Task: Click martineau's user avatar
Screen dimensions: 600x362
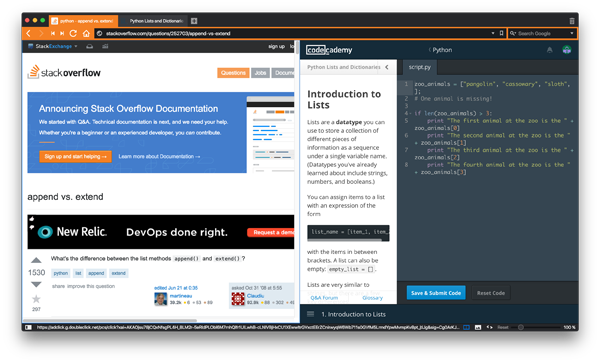Action: point(161,299)
